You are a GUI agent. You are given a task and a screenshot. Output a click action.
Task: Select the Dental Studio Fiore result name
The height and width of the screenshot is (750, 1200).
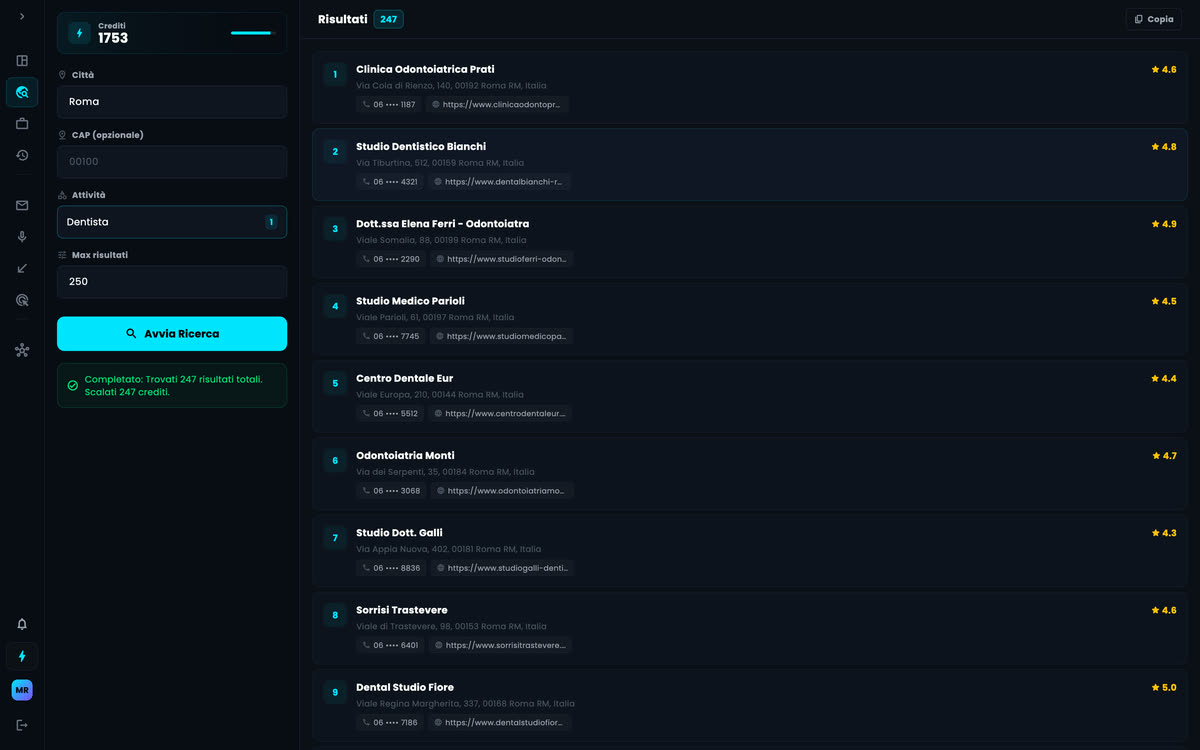pos(405,687)
